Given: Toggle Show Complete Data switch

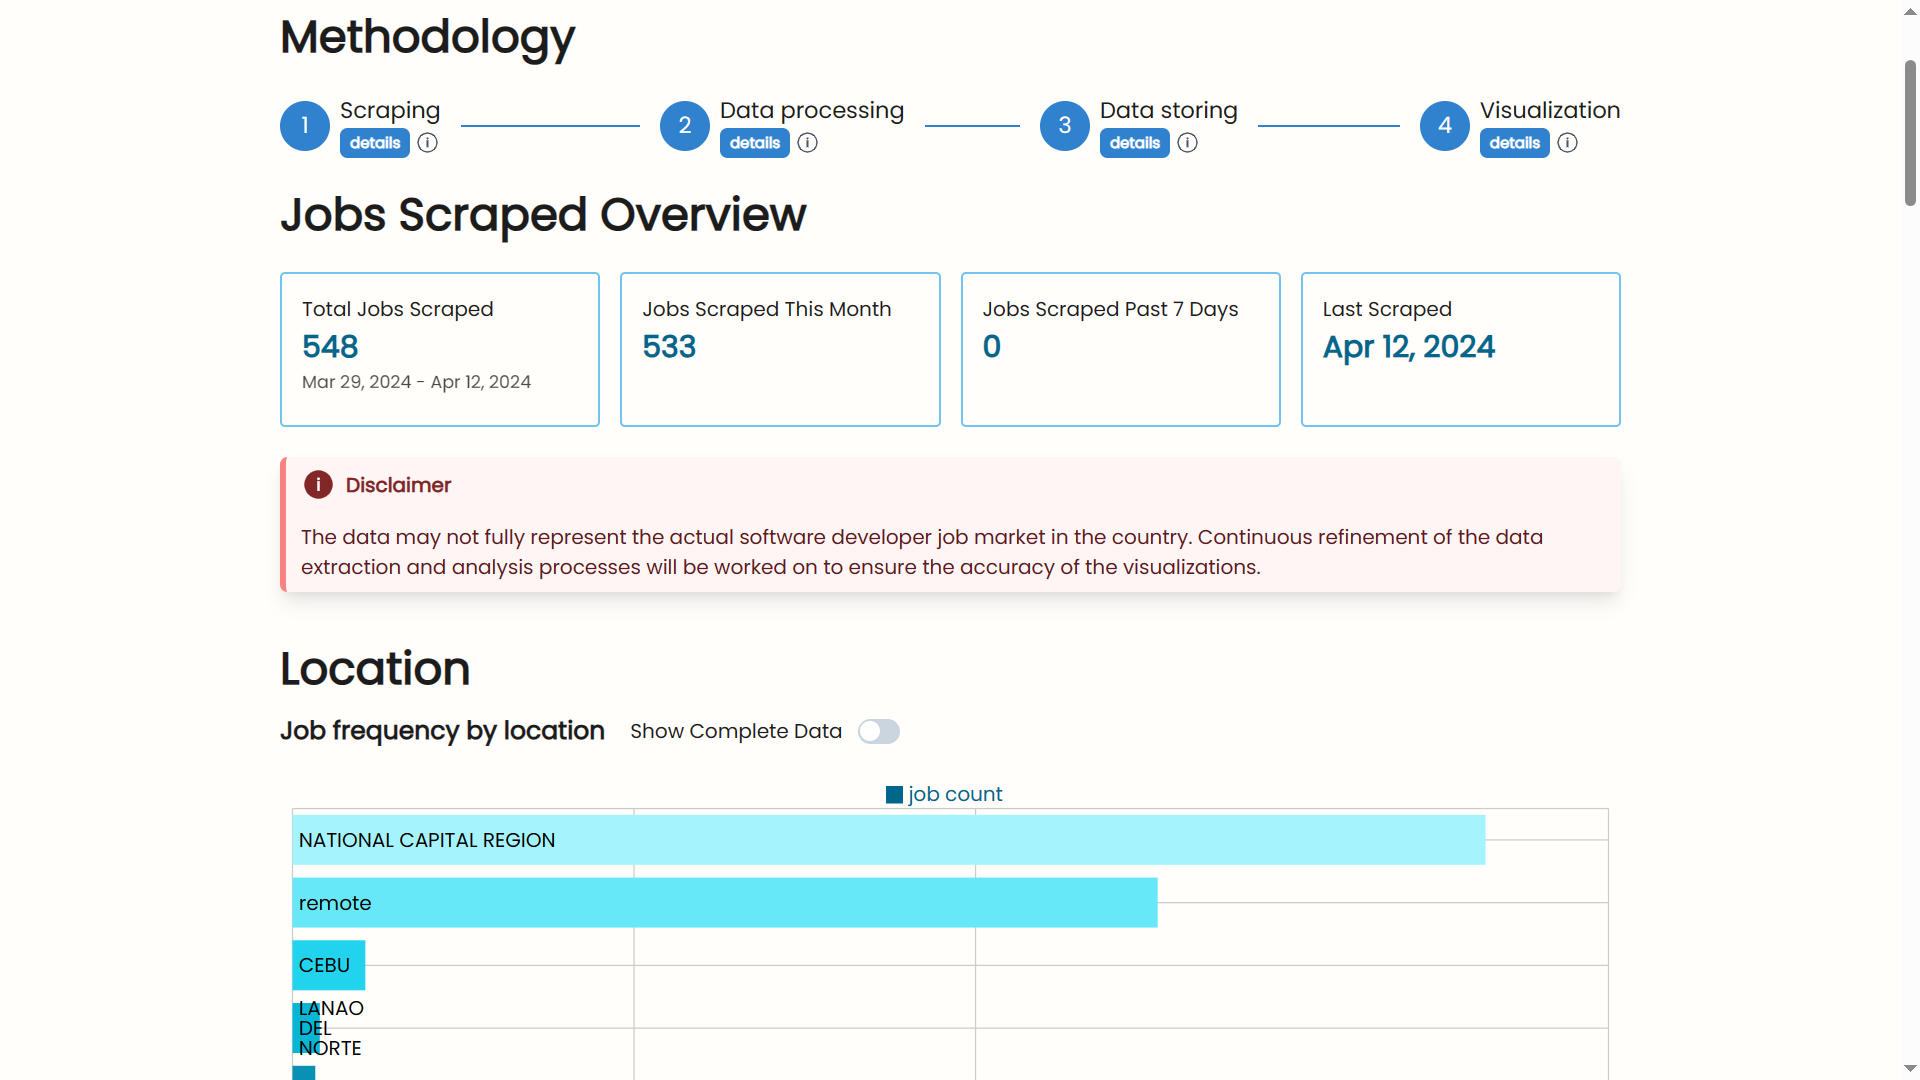Looking at the screenshot, I should pos(879,732).
